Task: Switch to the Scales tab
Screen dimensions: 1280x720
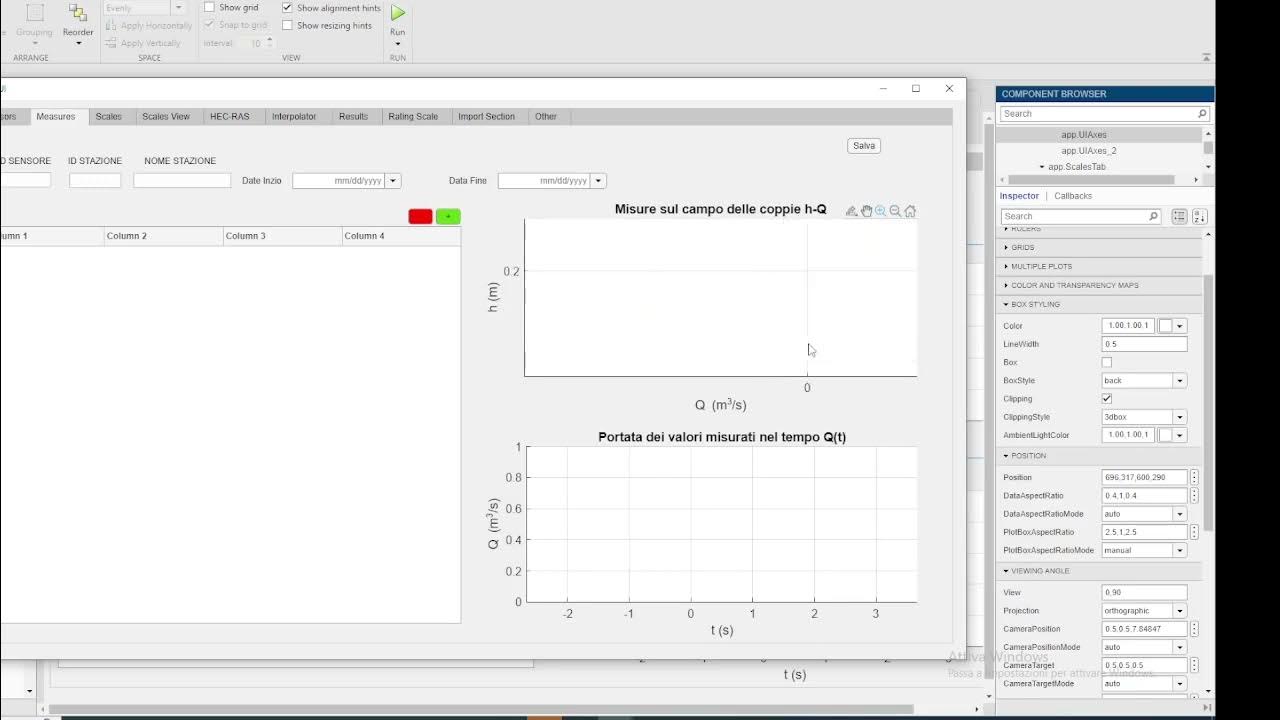Action: tap(109, 117)
